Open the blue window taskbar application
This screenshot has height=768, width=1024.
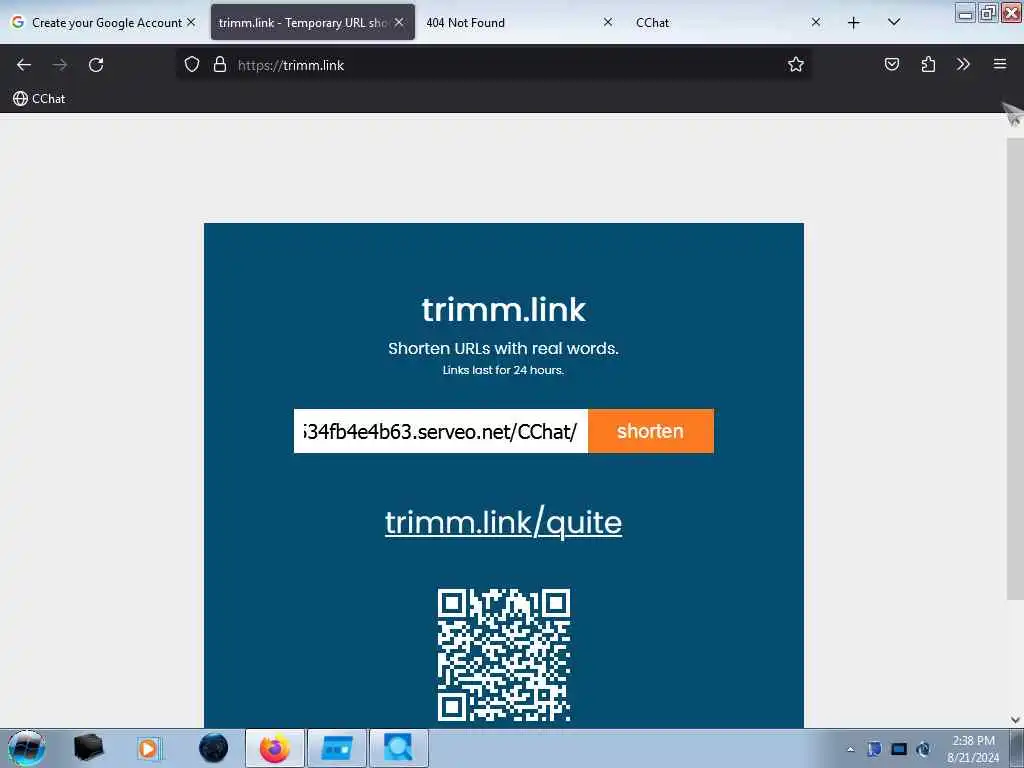point(337,748)
